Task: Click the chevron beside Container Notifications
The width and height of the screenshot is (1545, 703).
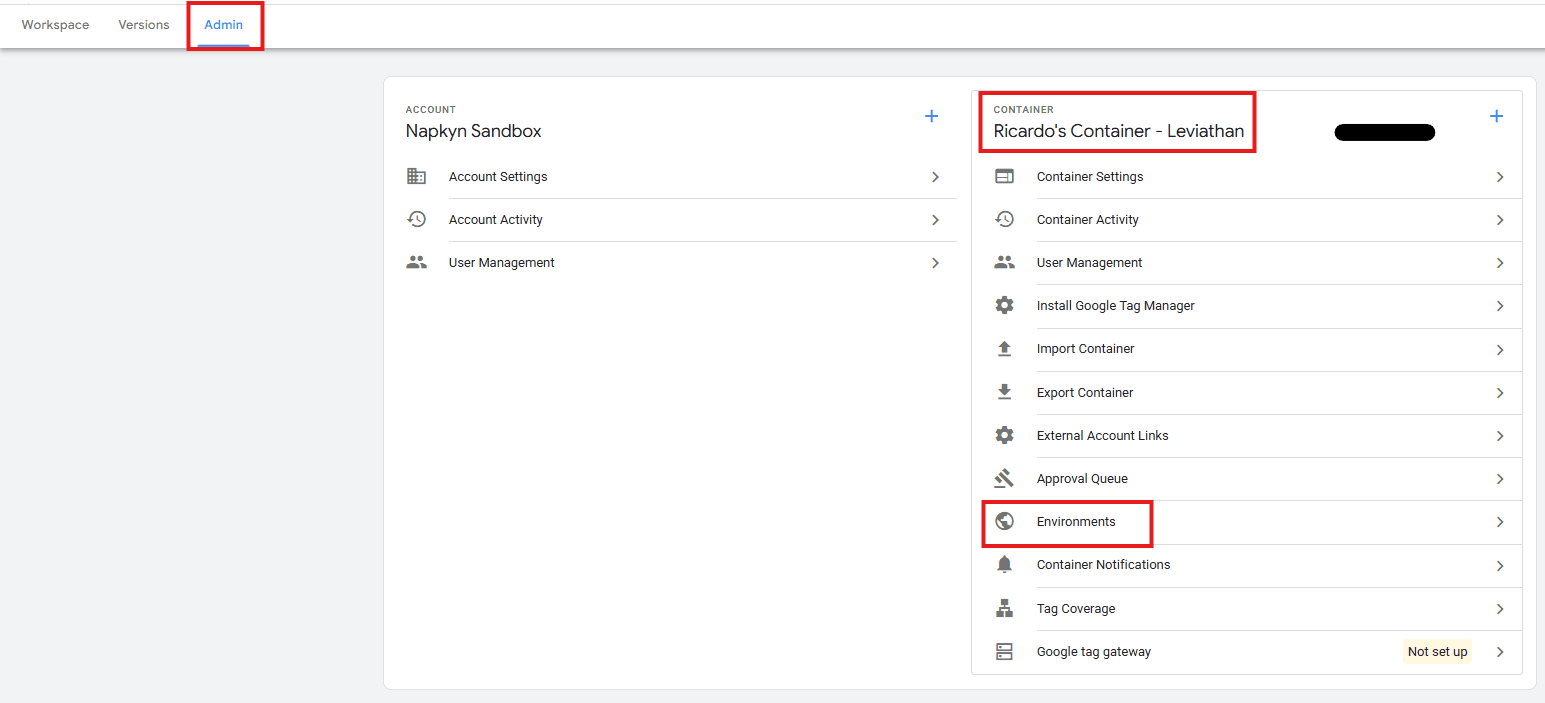Action: (1500, 565)
